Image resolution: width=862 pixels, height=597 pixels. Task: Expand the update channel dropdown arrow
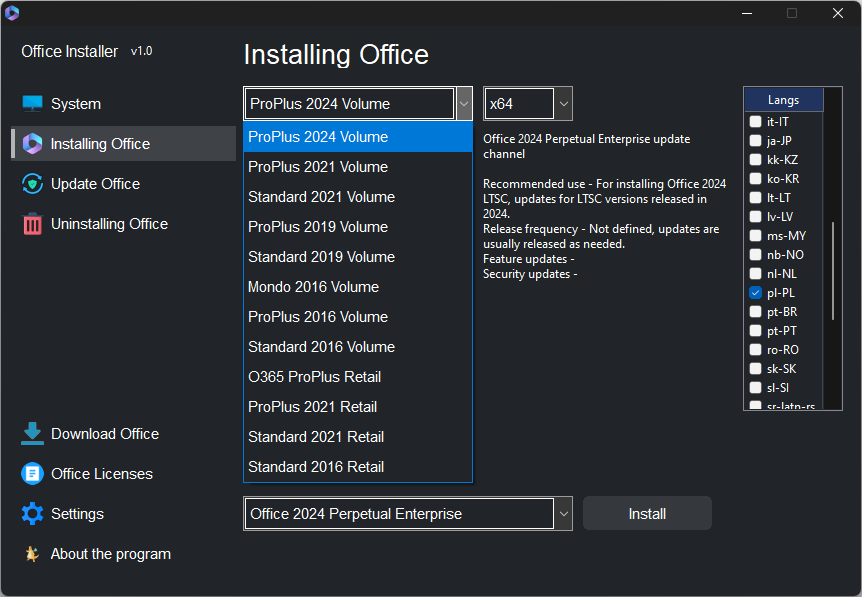563,513
